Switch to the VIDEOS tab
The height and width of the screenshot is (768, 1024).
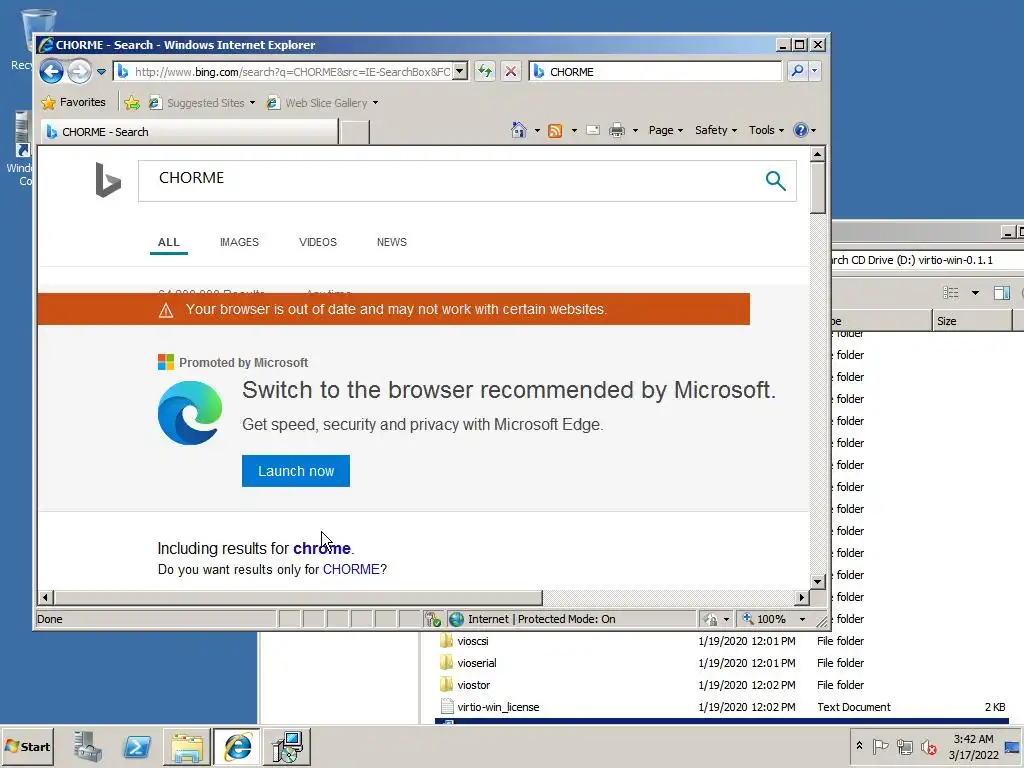point(318,242)
